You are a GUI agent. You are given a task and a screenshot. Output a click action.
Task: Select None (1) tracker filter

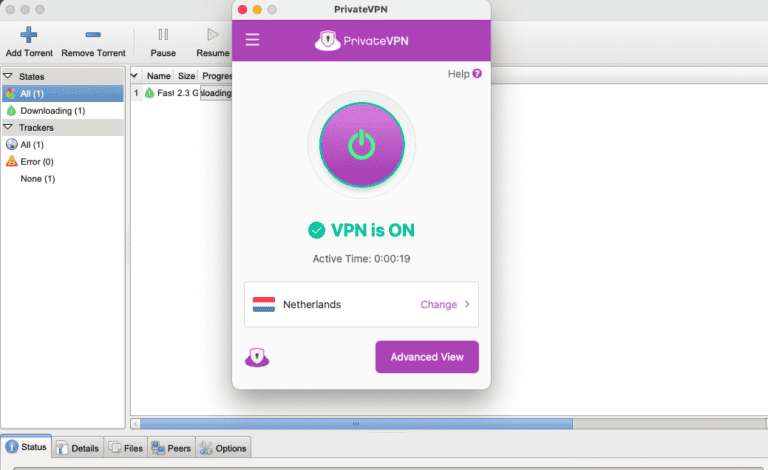[63, 179]
